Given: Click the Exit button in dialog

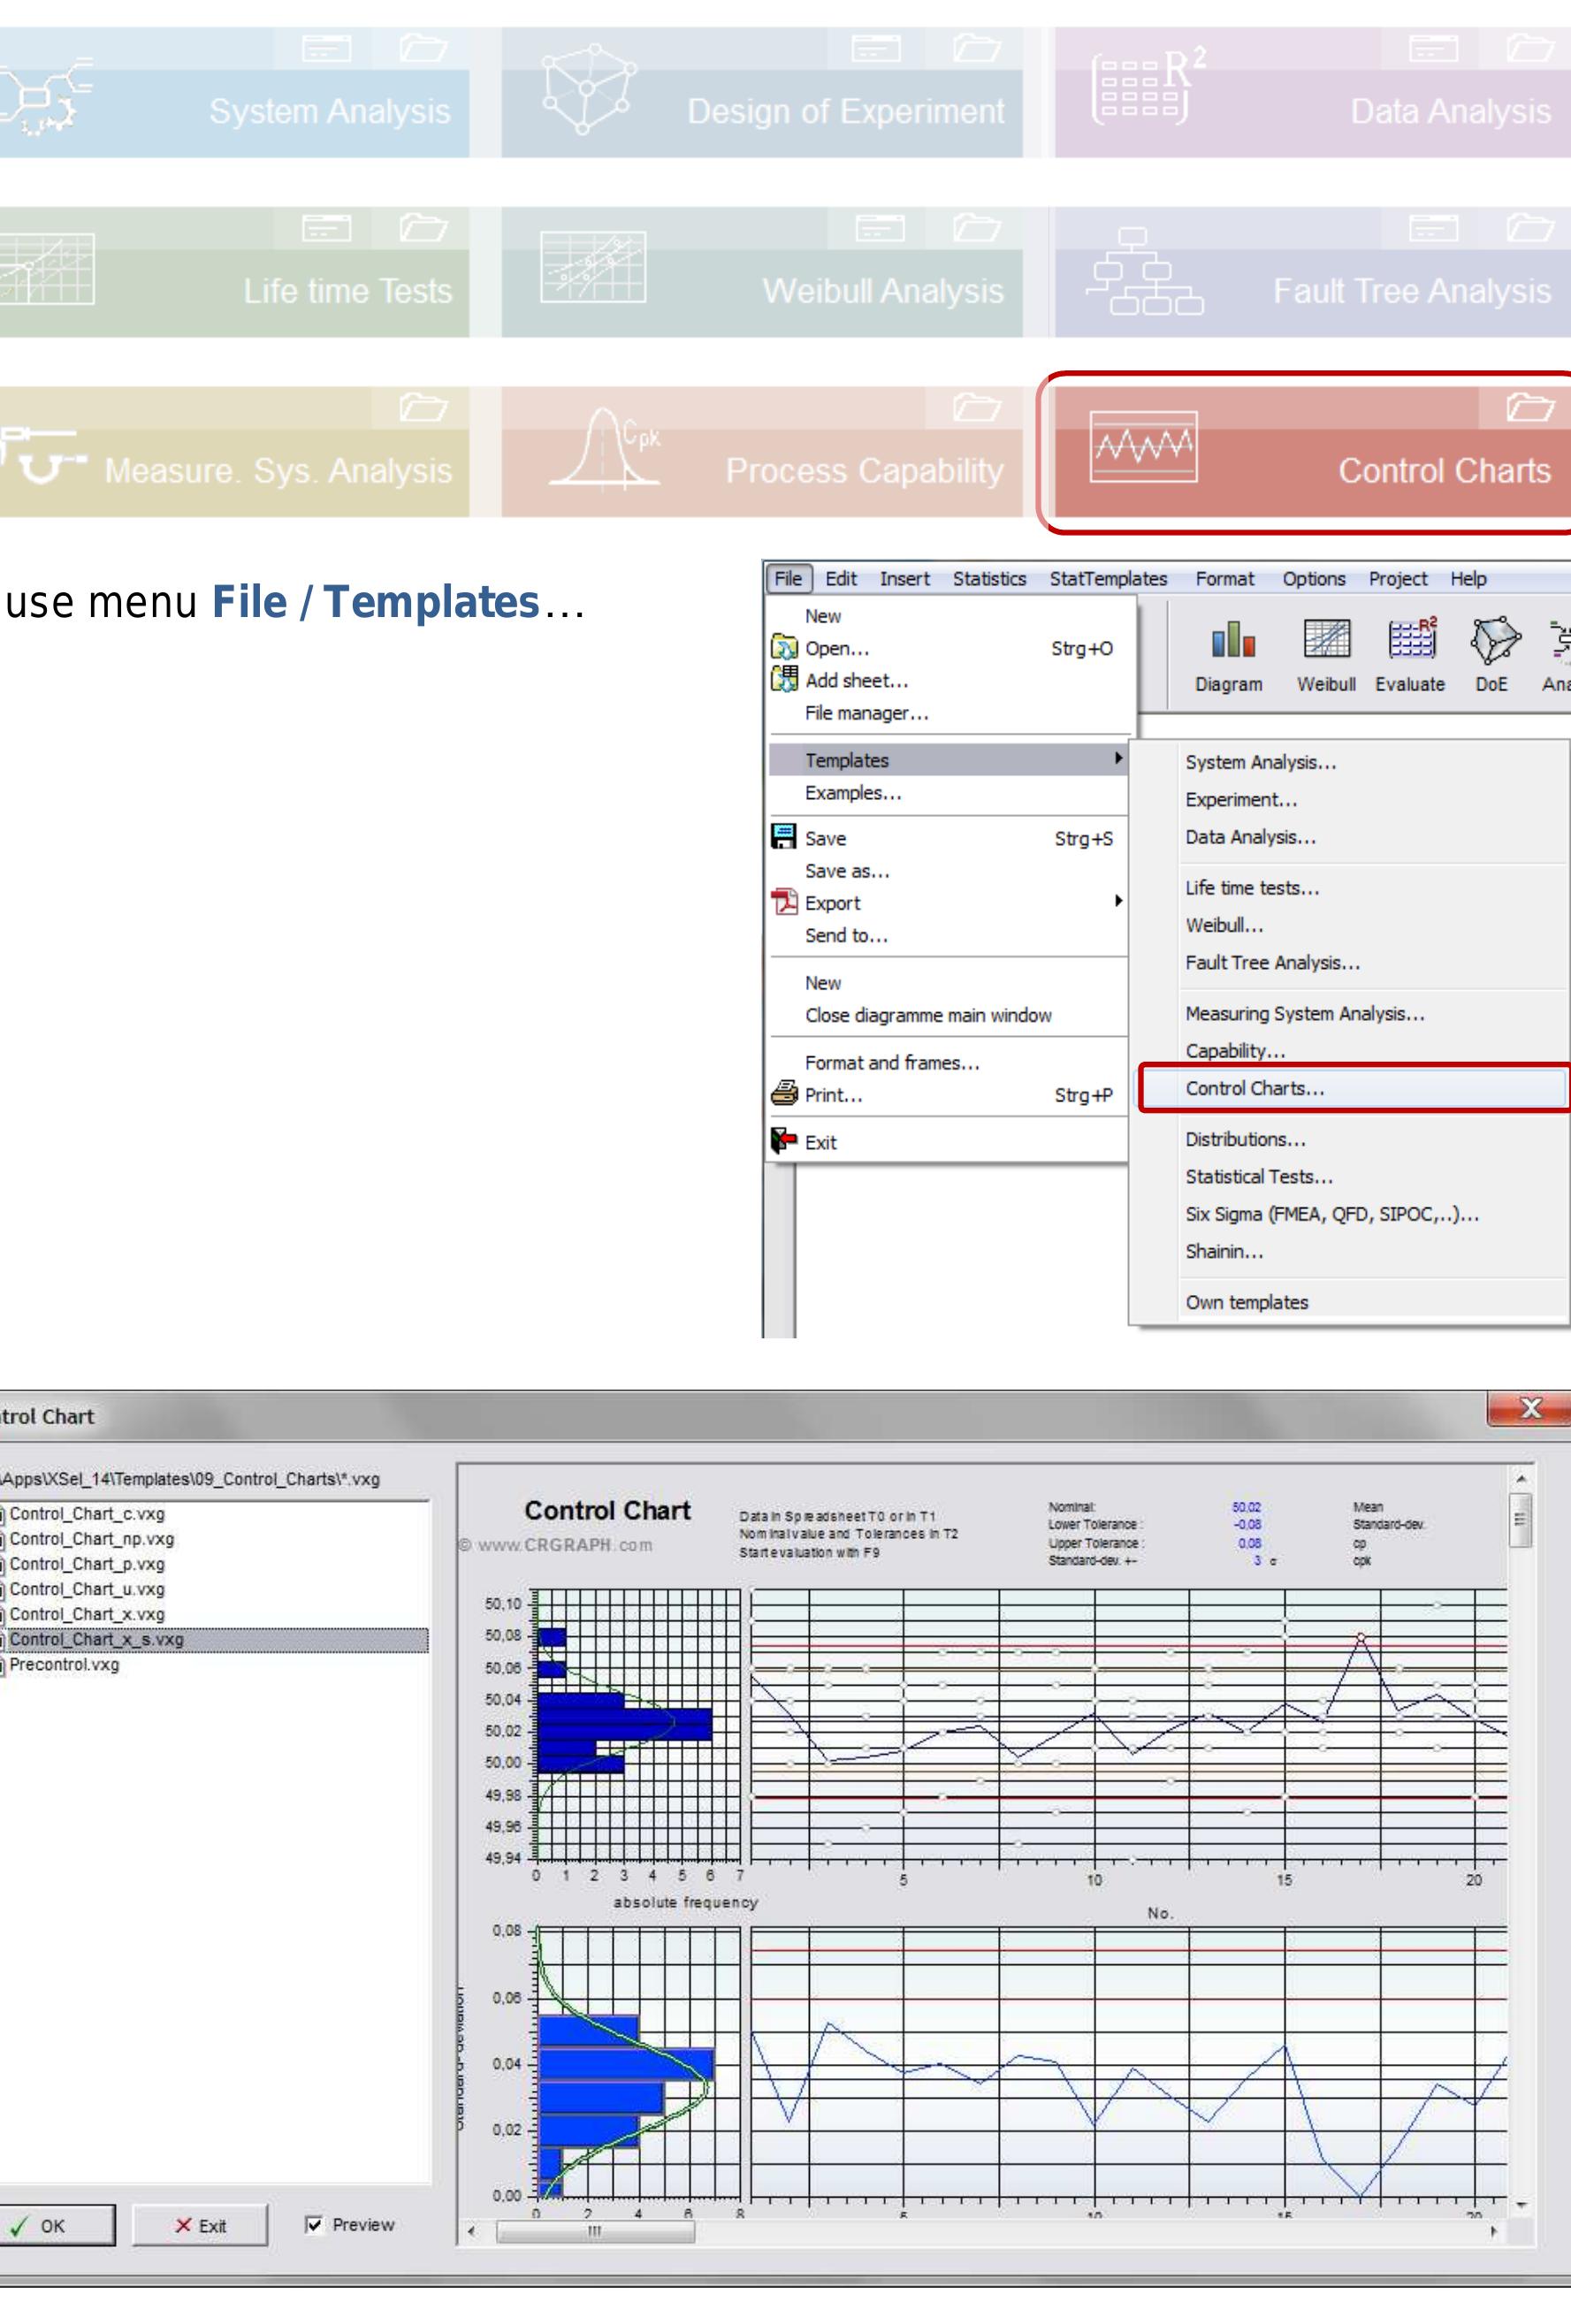Looking at the screenshot, I should coord(200,2225).
